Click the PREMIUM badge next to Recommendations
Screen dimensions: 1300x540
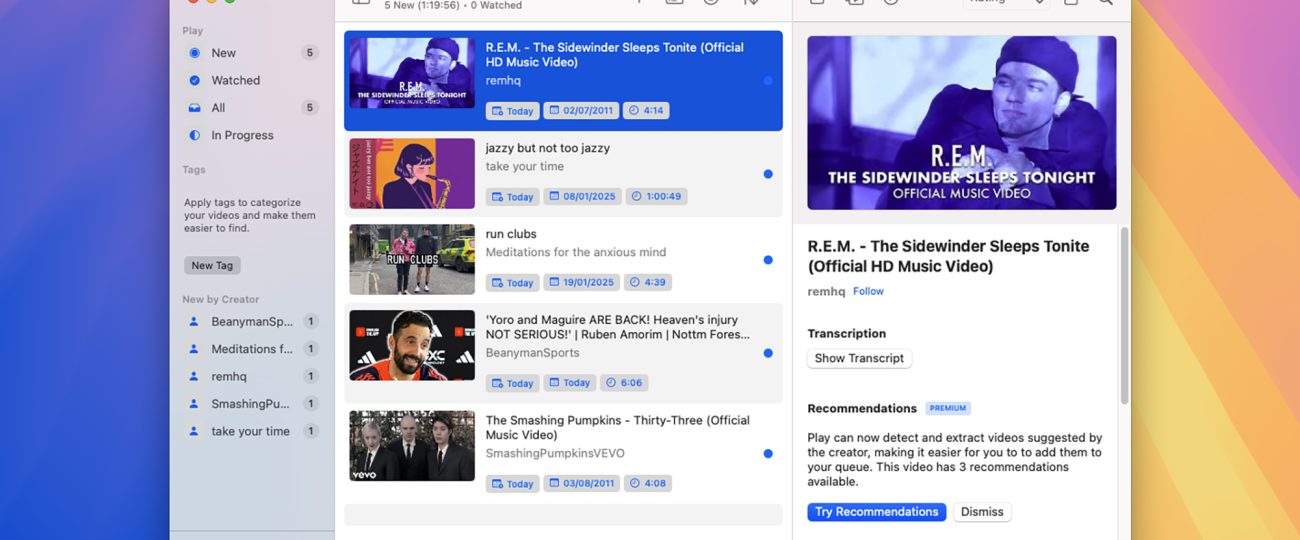tap(948, 409)
